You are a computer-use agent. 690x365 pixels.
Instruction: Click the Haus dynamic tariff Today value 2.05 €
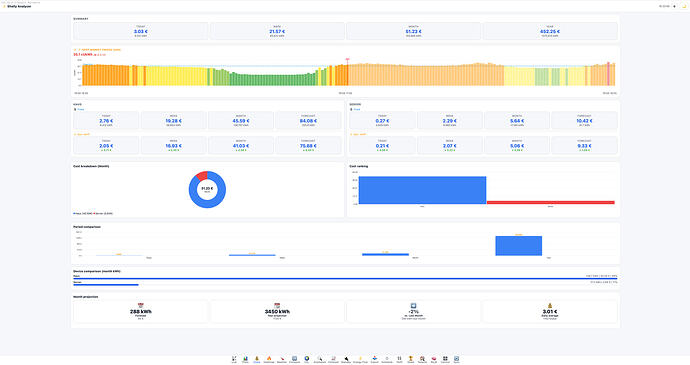pyautogui.click(x=106, y=146)
